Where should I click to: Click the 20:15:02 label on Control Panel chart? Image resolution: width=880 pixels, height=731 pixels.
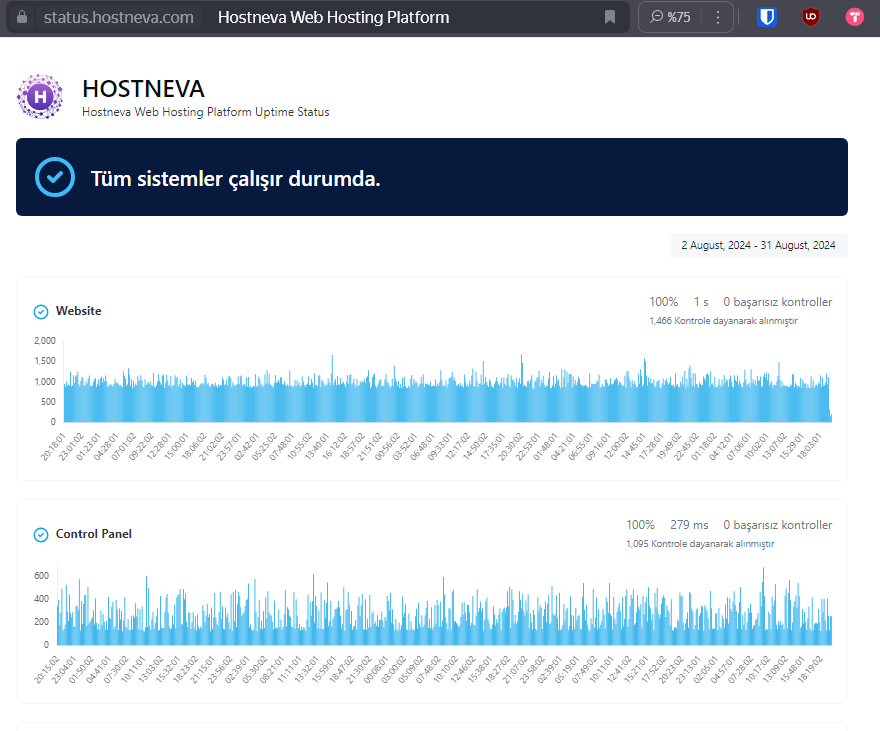(46, 670)
